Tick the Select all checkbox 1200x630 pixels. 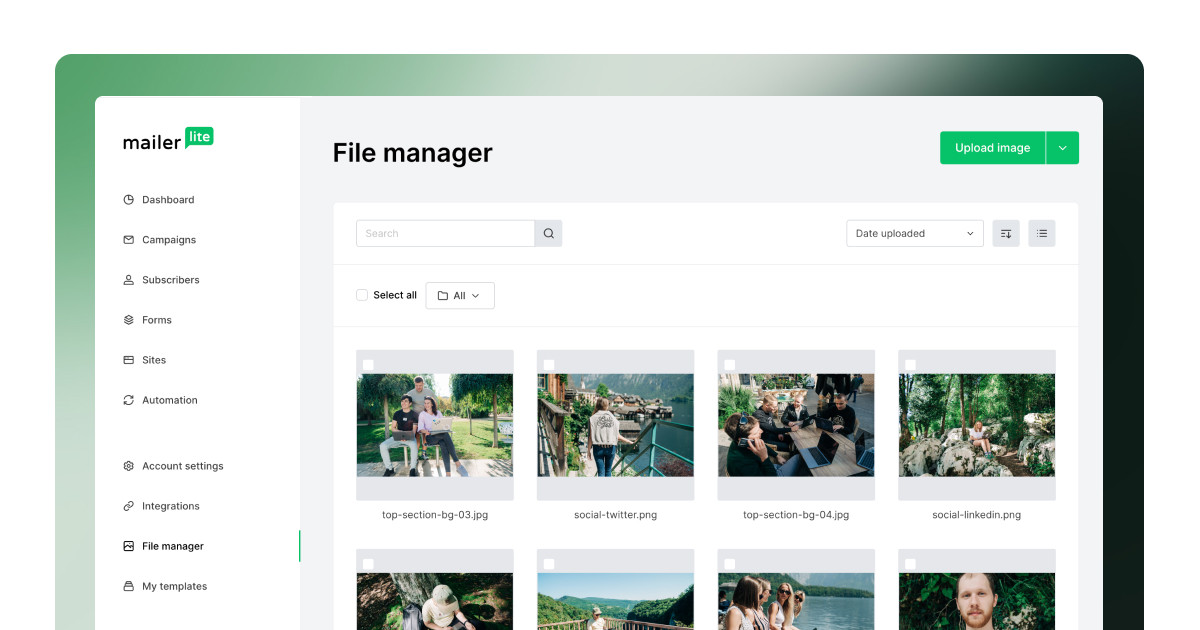point(362,295)
